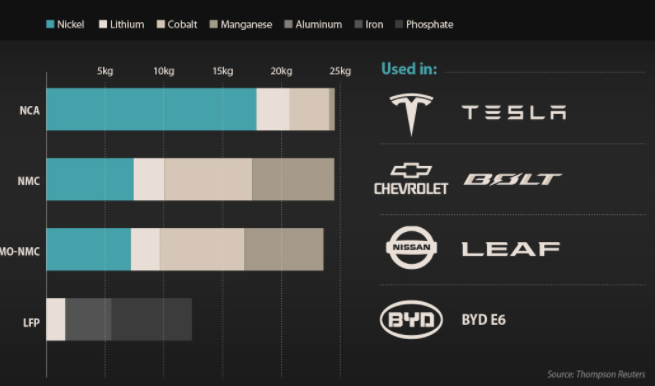Click the NCA row label

click(30, 110)
